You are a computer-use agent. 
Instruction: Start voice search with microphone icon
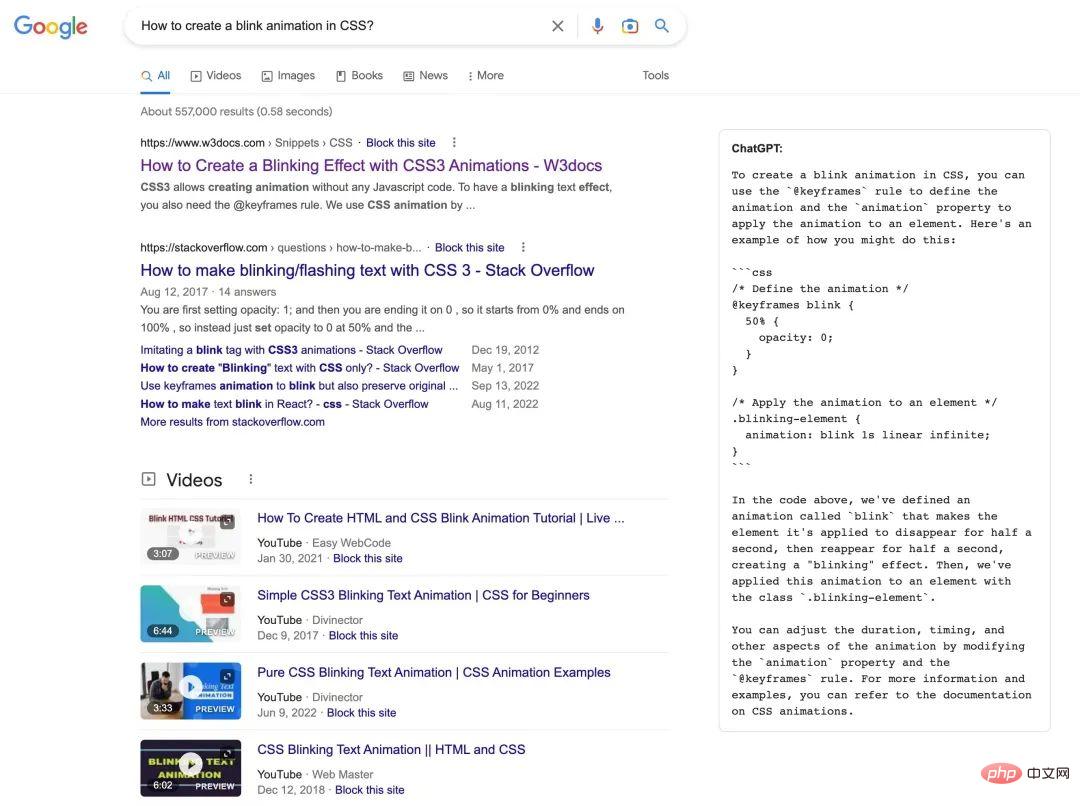point(597,26)
